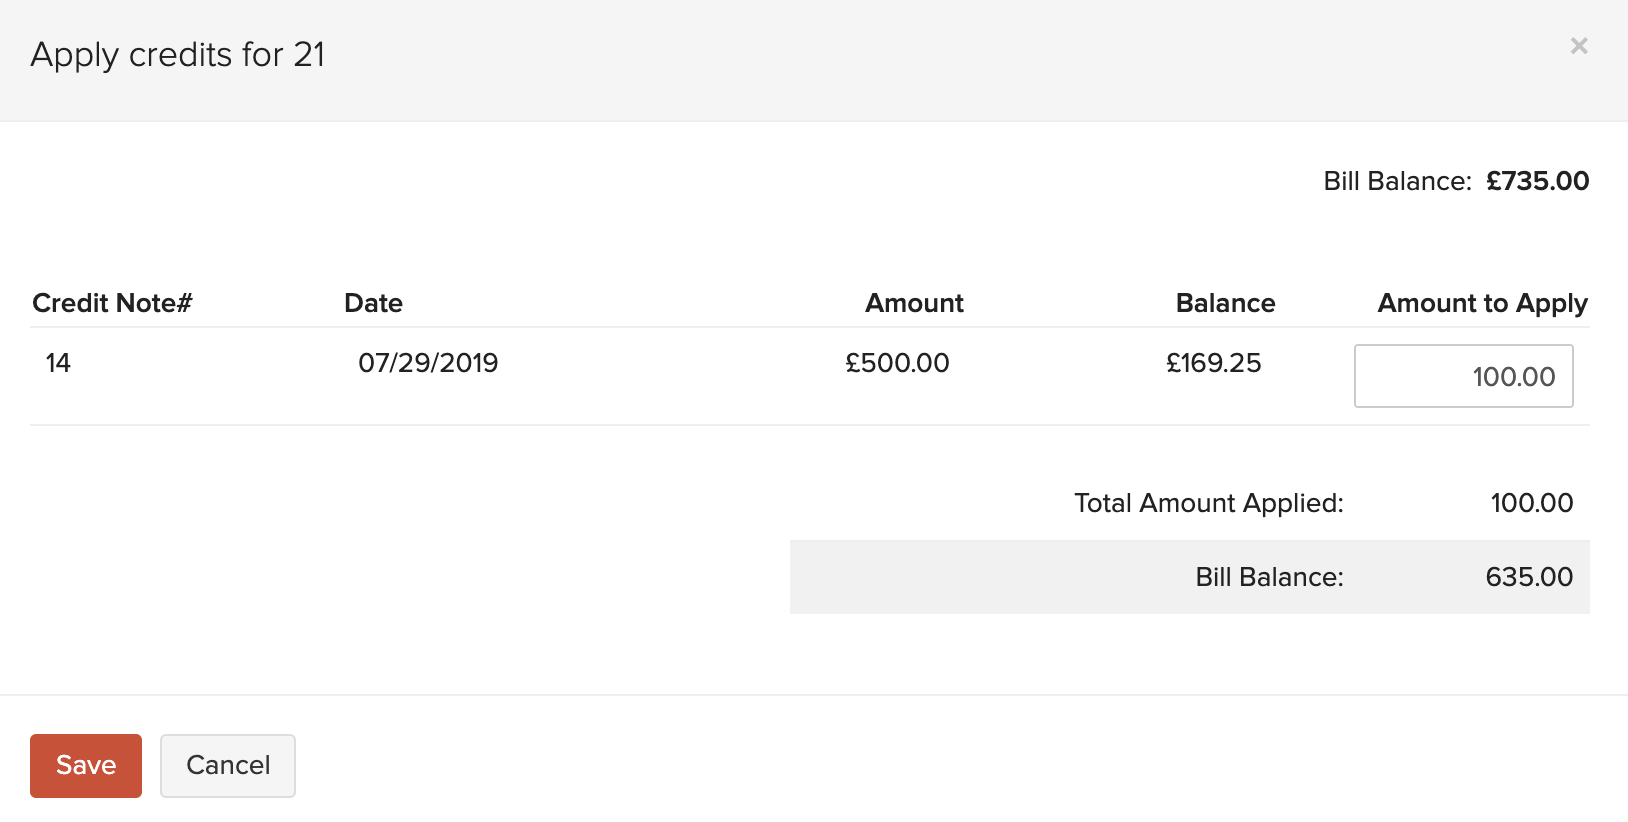Select the Date column header
Viewport: 1628px width, 822px height.
[373, 303]
